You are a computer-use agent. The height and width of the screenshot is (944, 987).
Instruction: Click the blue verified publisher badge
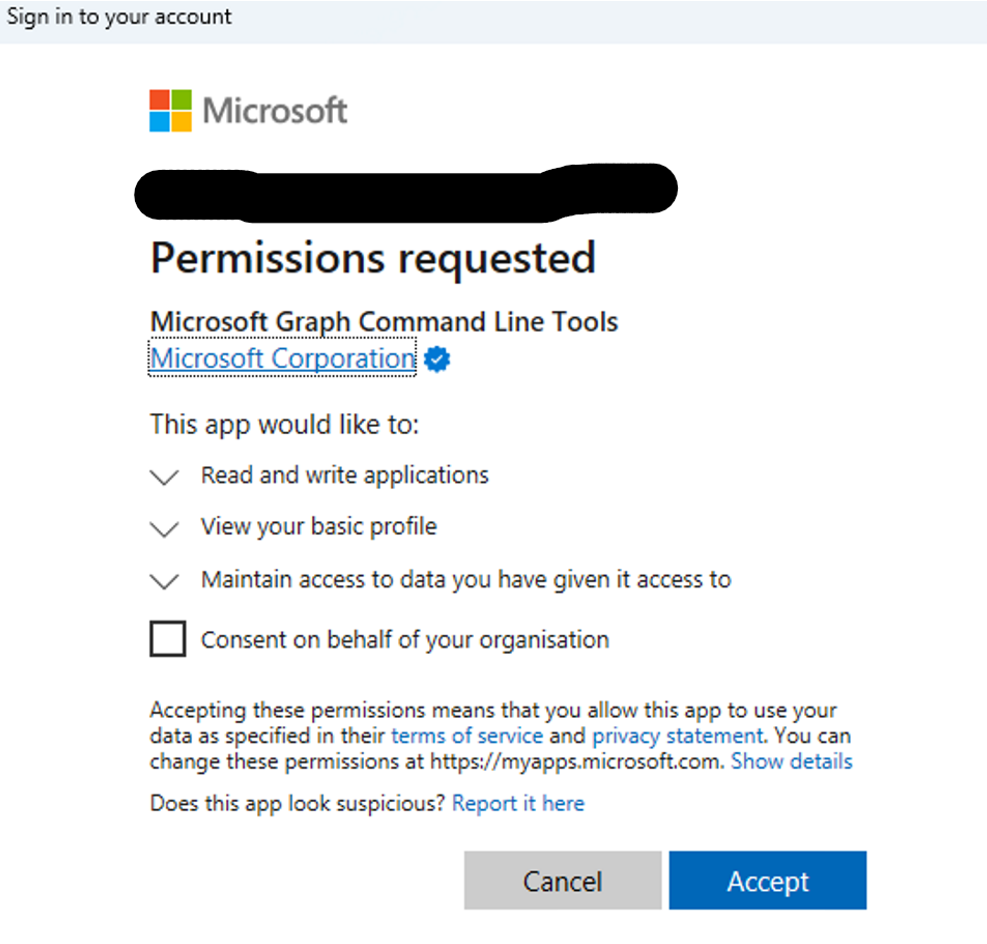(x=437, y=359)
